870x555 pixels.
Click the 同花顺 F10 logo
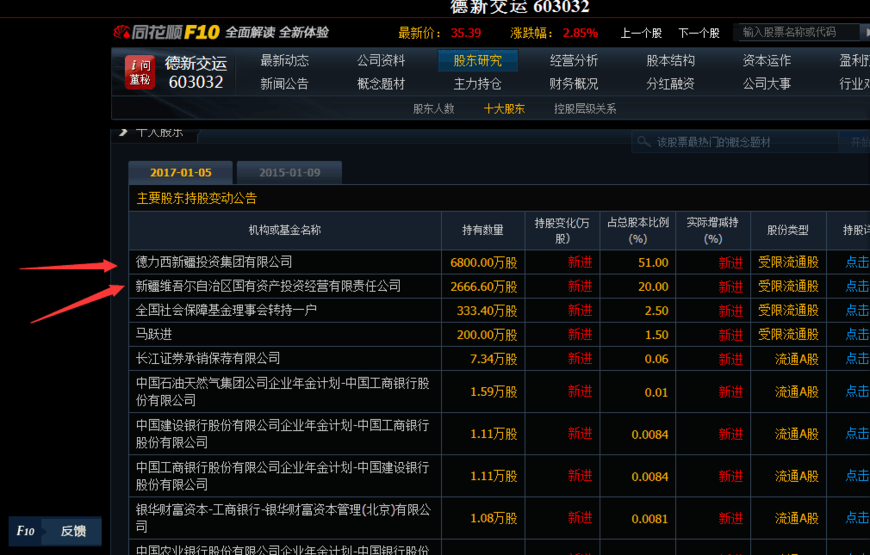pos(166,32)
